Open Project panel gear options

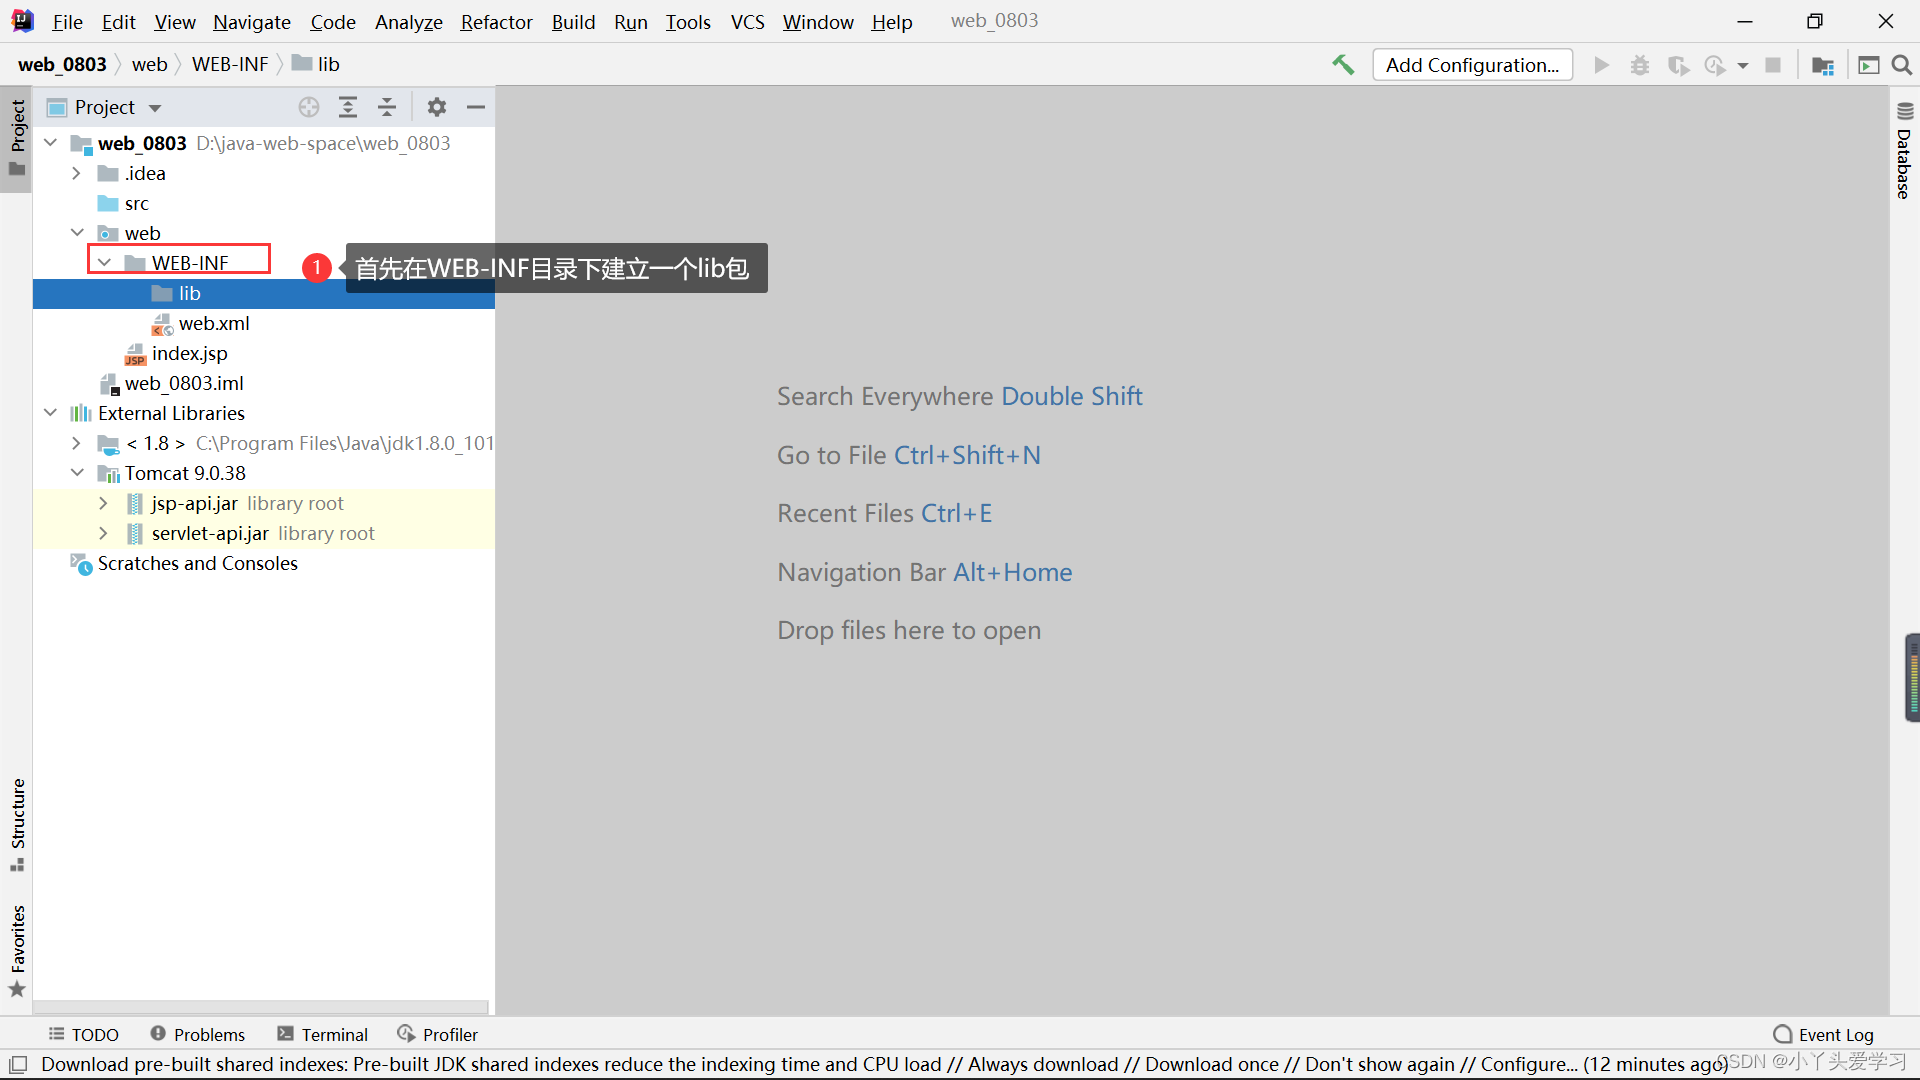point(437,107)
